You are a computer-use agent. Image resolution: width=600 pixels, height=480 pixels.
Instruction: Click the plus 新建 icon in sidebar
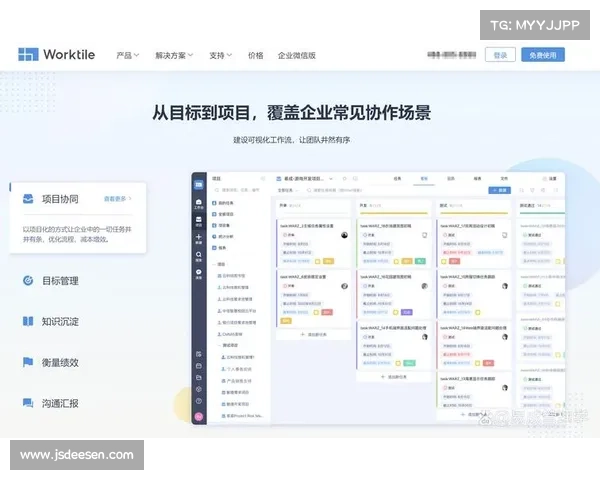point(199,239)
